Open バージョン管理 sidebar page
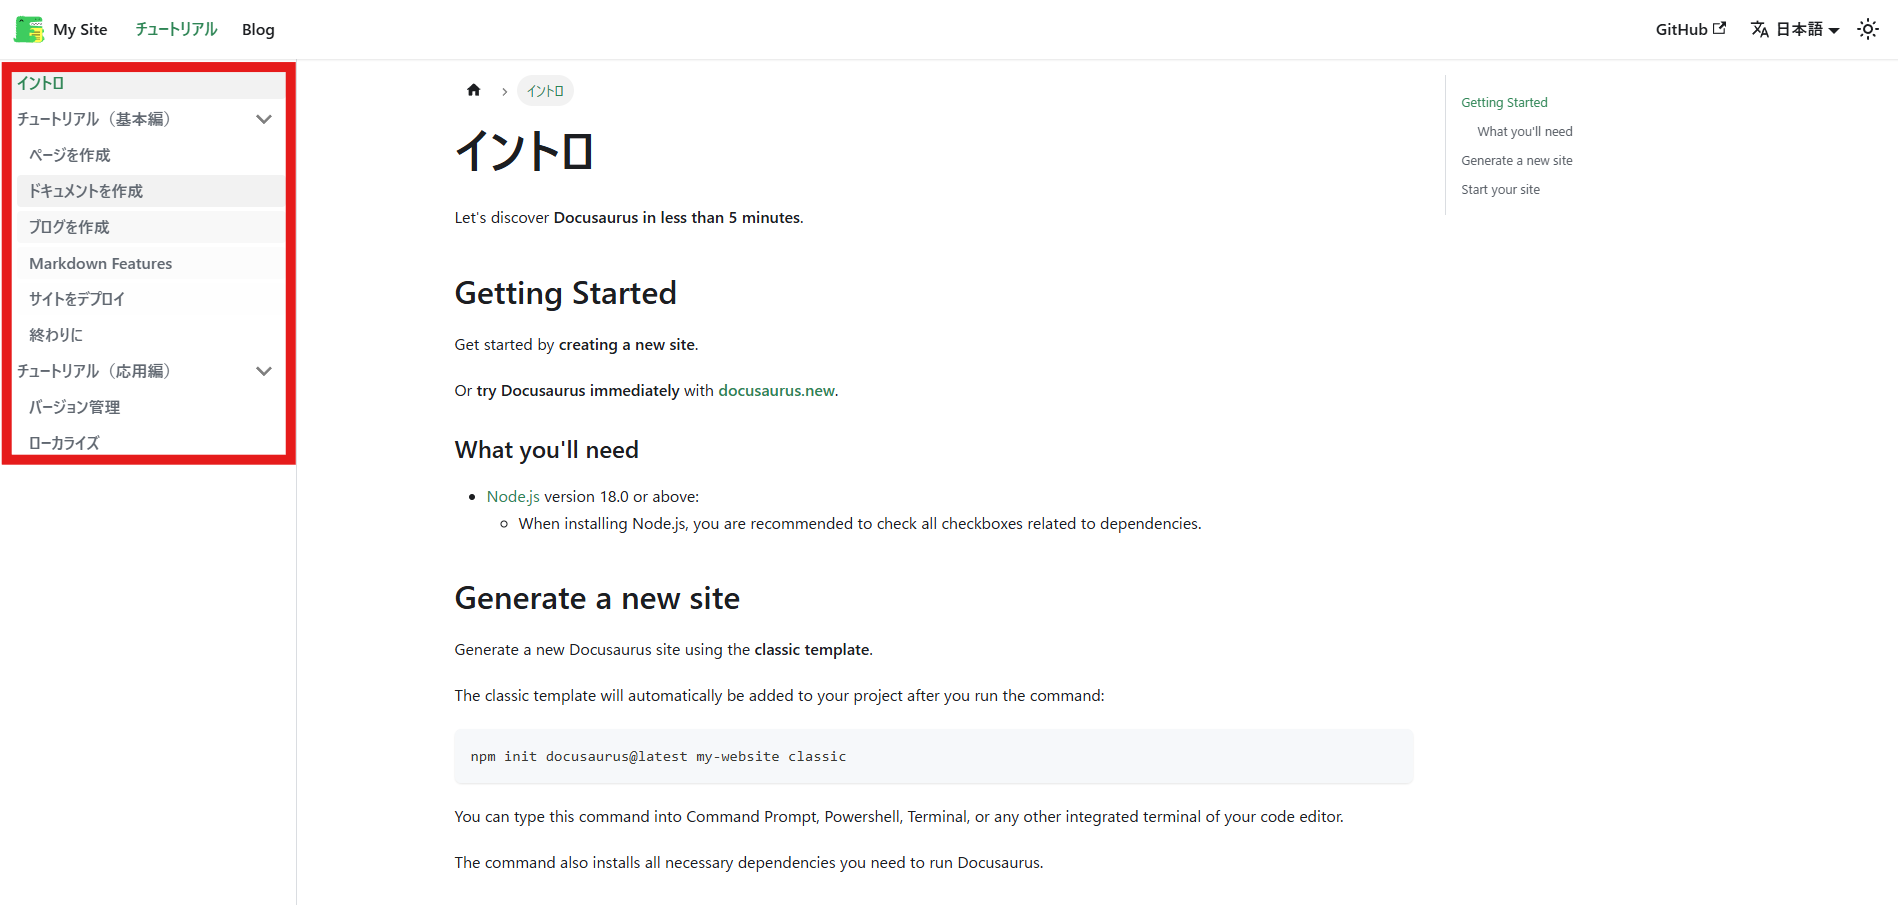This screenshot has height=905, width=1898. [152, 407]
